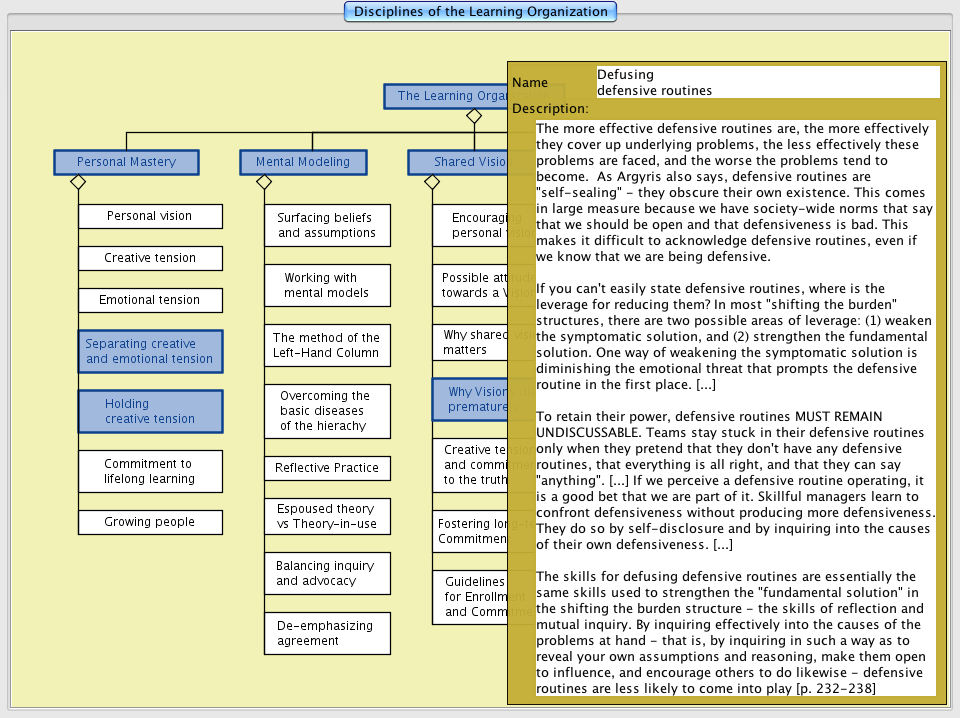960x718 pixels.
Task: Select Separating creative and emotional tension
Action: tap(150, 352)
